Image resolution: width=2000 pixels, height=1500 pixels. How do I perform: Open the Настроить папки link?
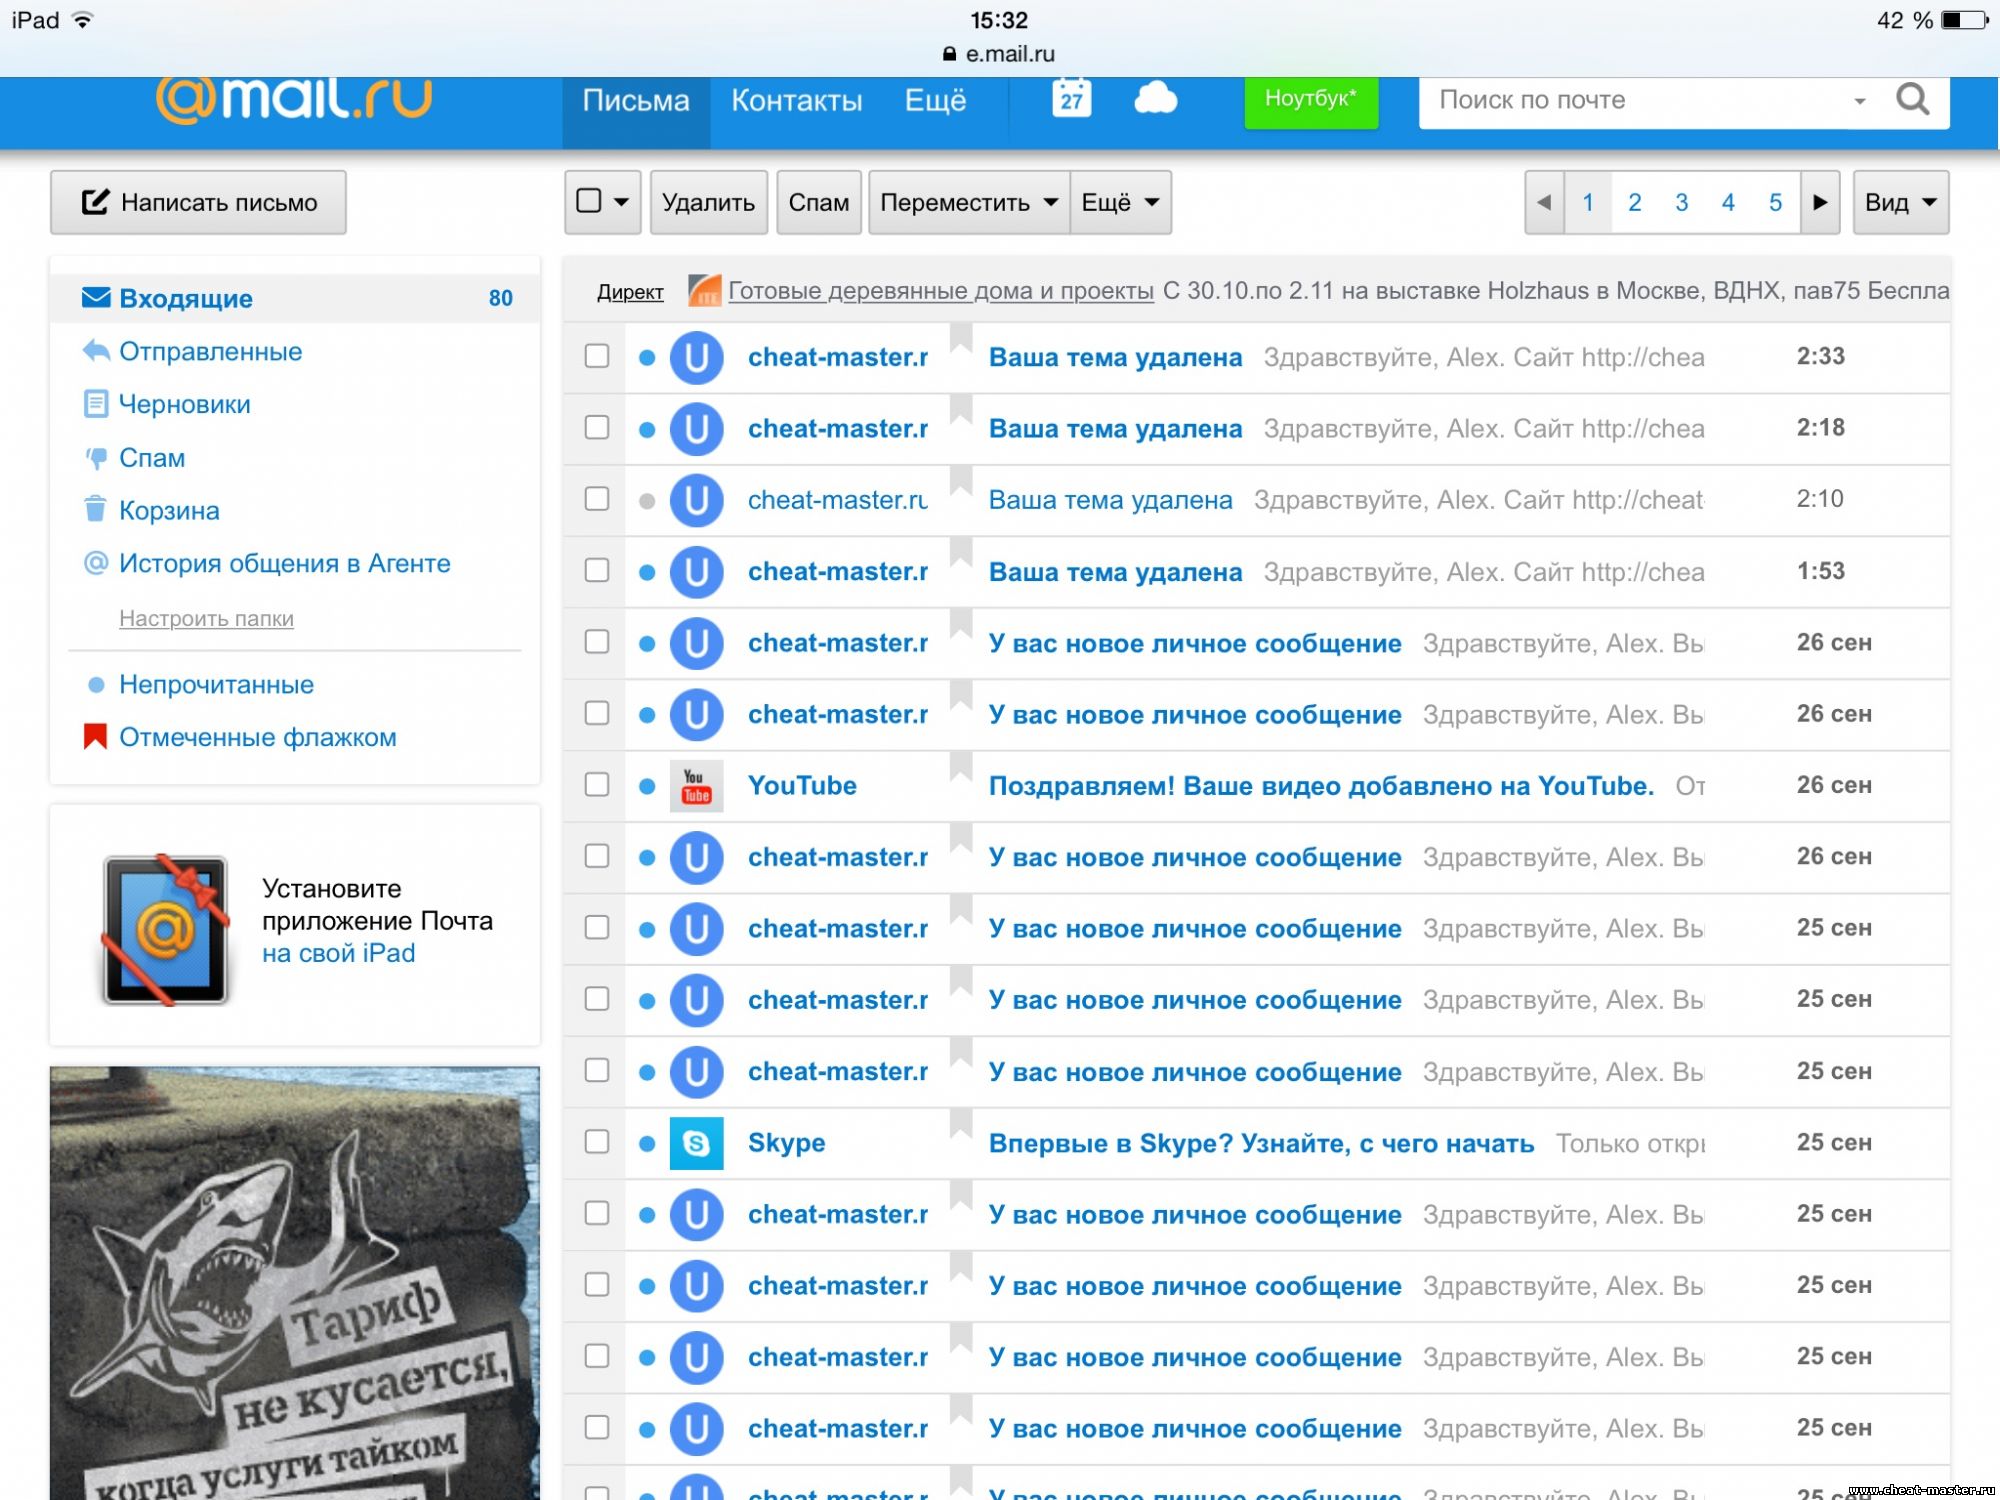pyautogui.click(x=206, y=618)
